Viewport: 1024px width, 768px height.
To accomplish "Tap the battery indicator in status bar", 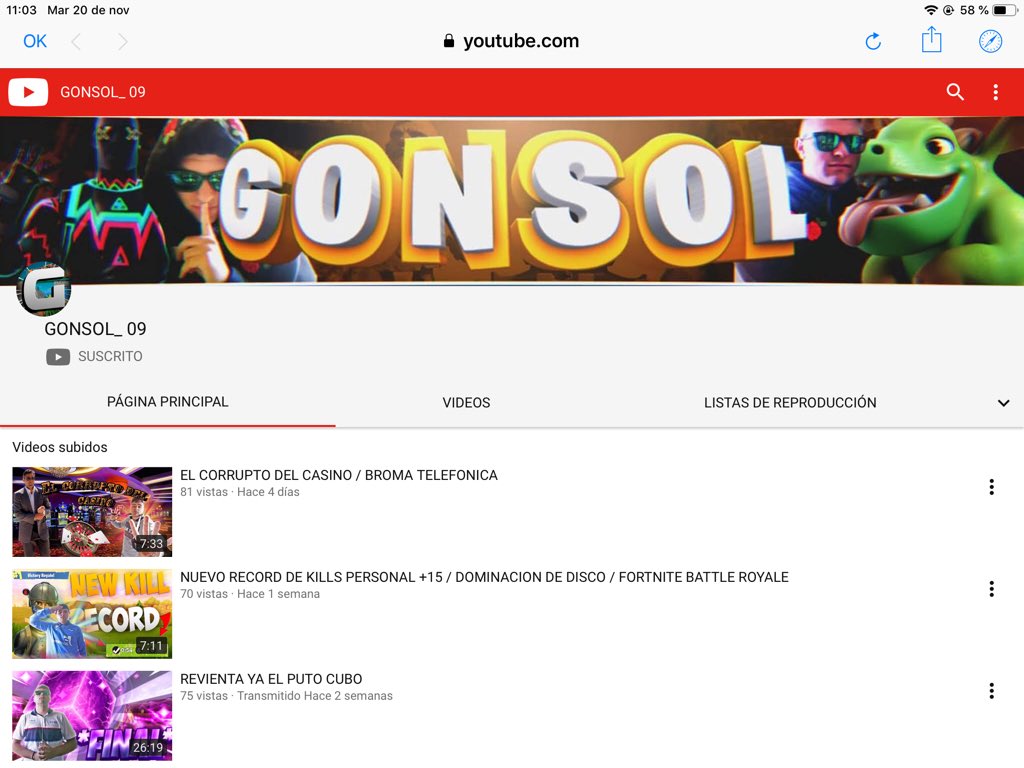I will pos(1004,10).
